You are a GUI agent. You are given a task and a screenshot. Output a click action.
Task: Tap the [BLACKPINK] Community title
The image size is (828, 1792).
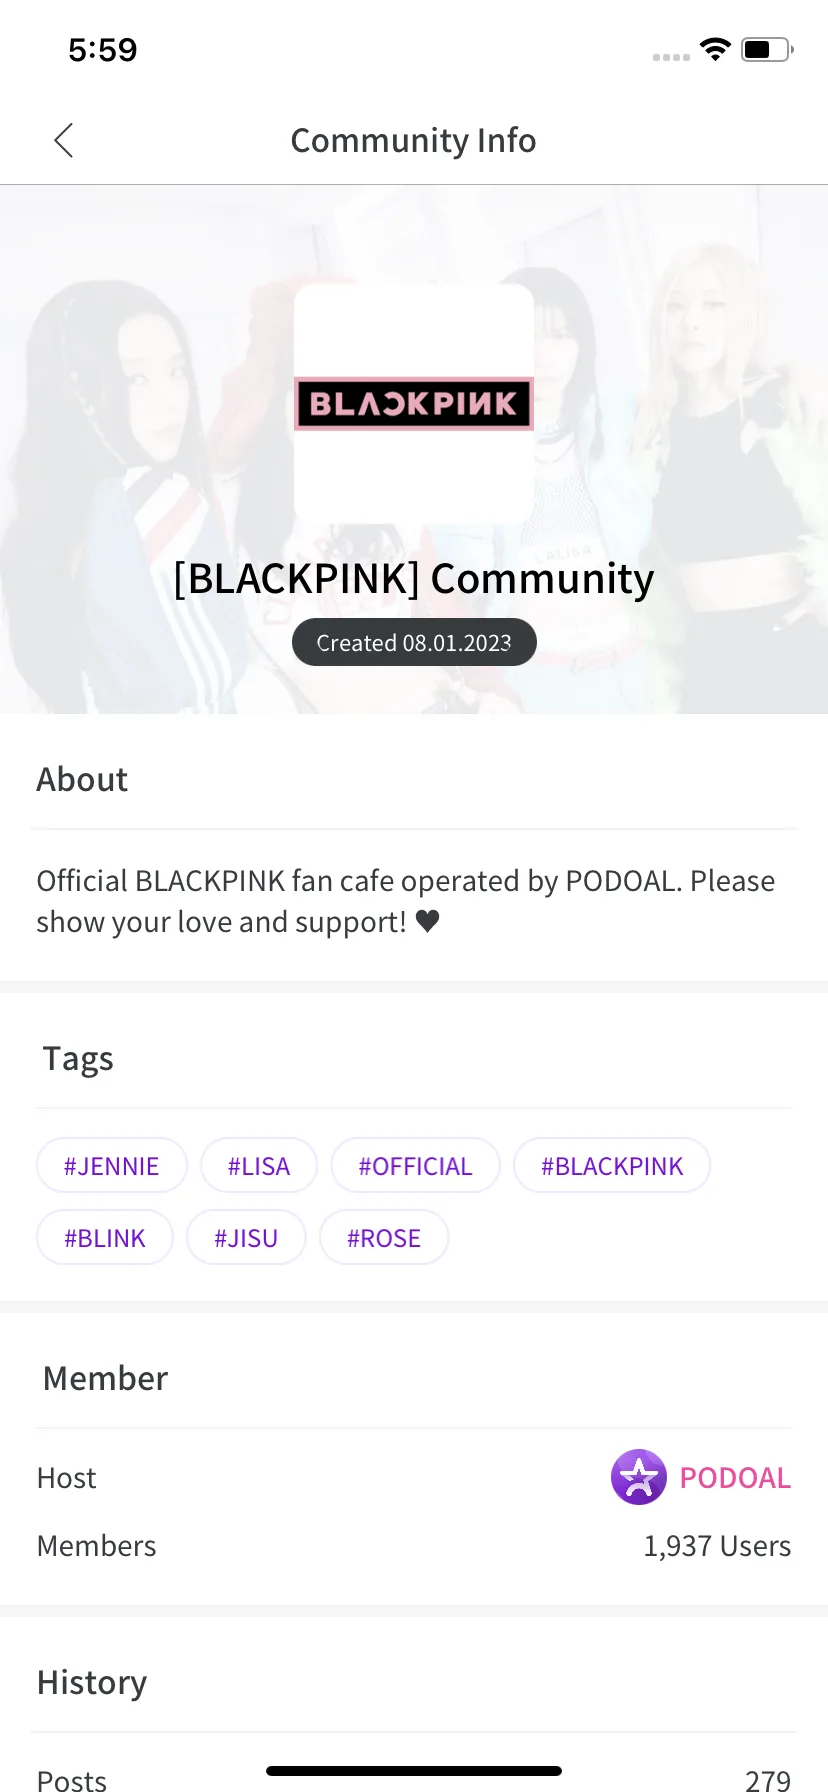click(414, 579)
